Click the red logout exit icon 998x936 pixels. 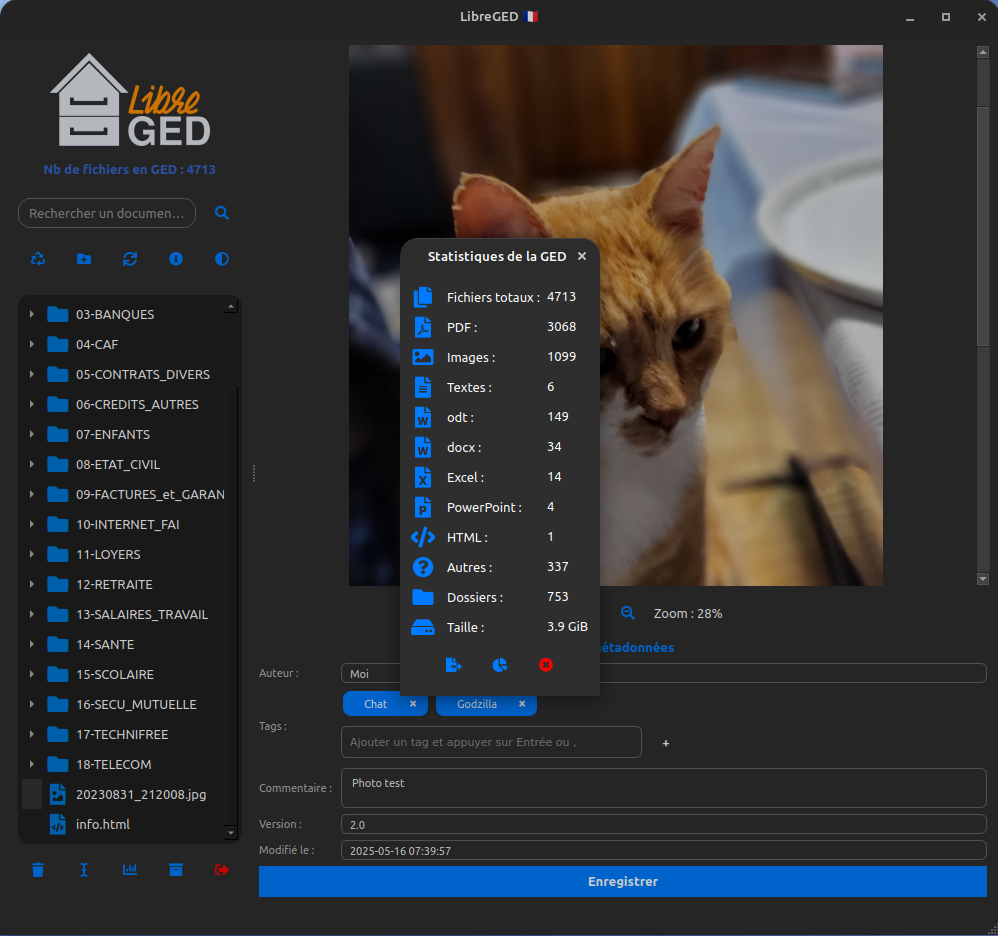[222, 870]
